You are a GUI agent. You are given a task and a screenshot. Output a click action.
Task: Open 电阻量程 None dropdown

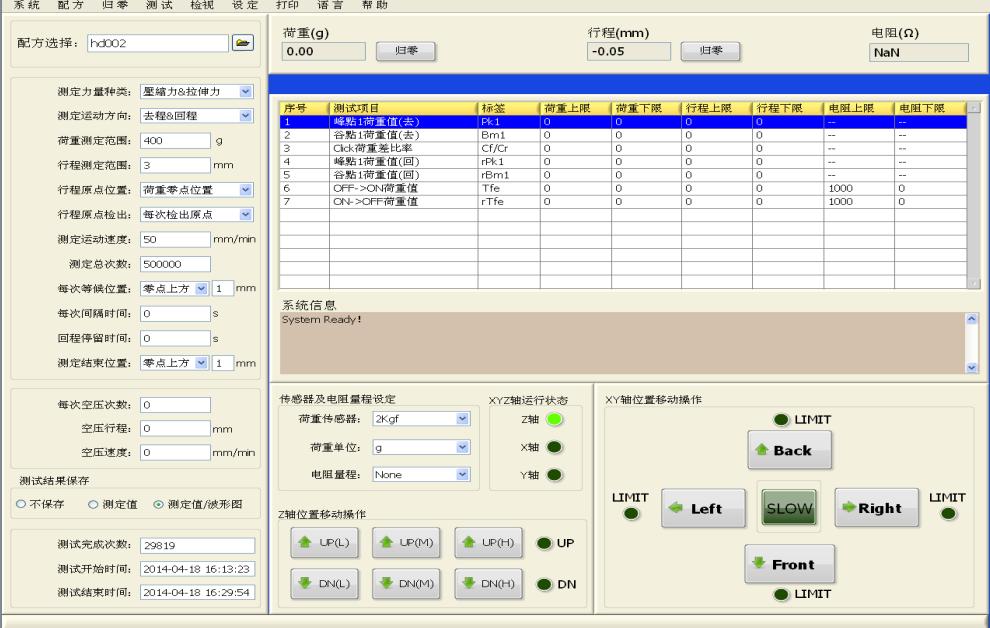(x=462, y=474)
